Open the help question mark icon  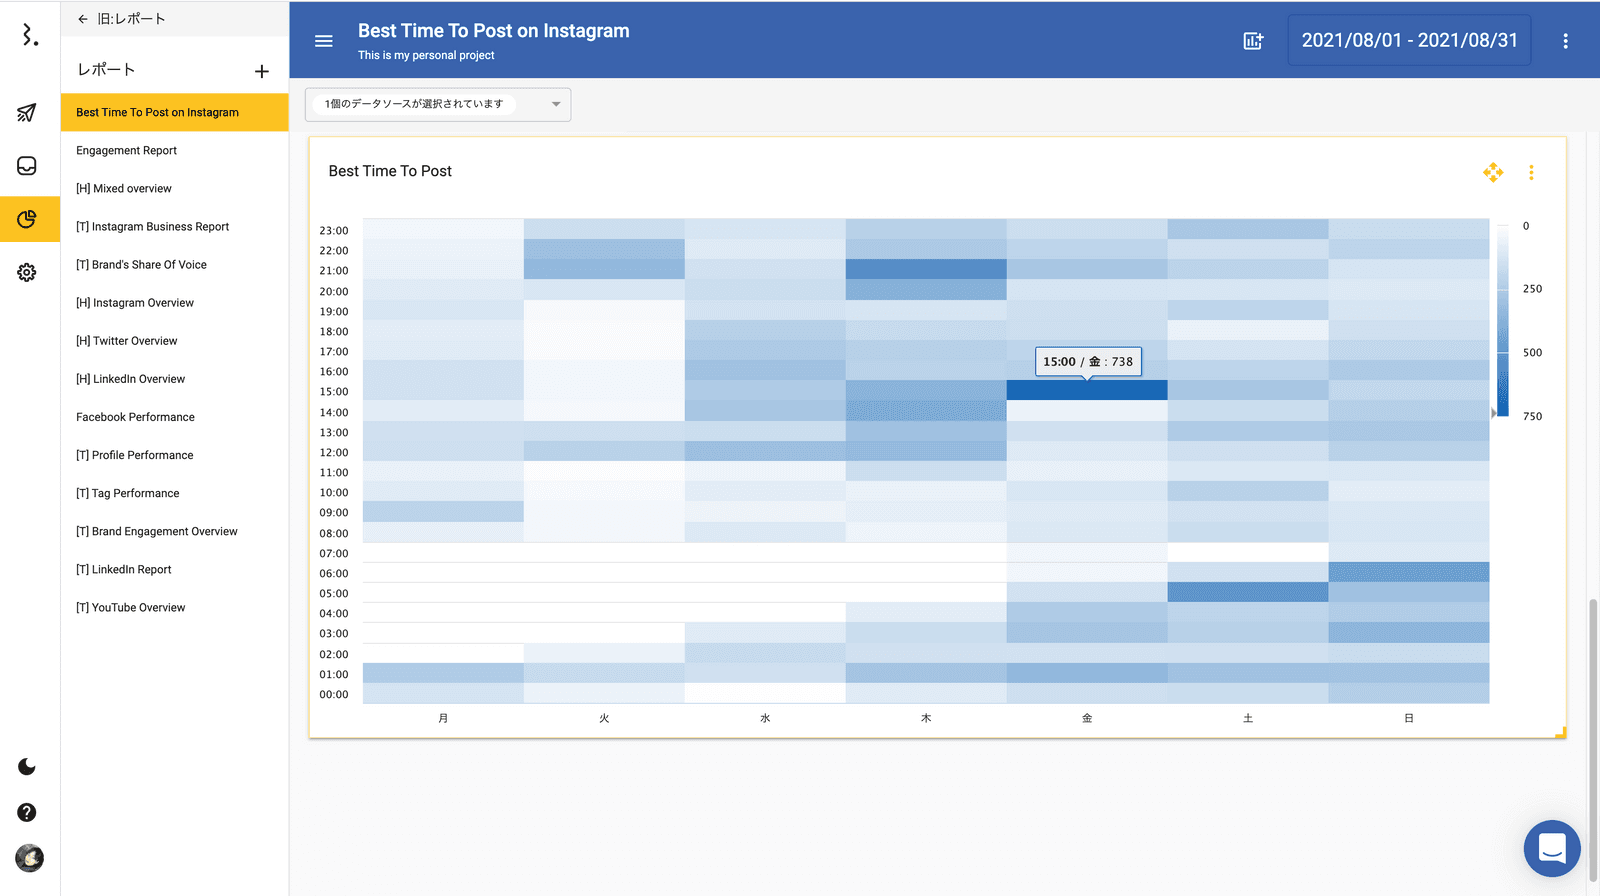27,813
